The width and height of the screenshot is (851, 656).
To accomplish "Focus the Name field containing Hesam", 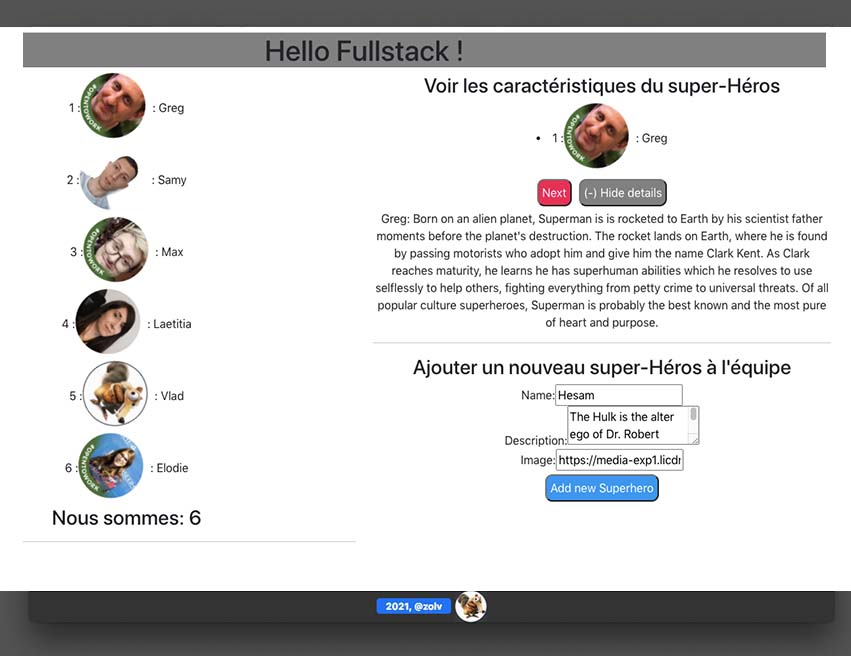I will pyautogui.click(x=618, y=395).
